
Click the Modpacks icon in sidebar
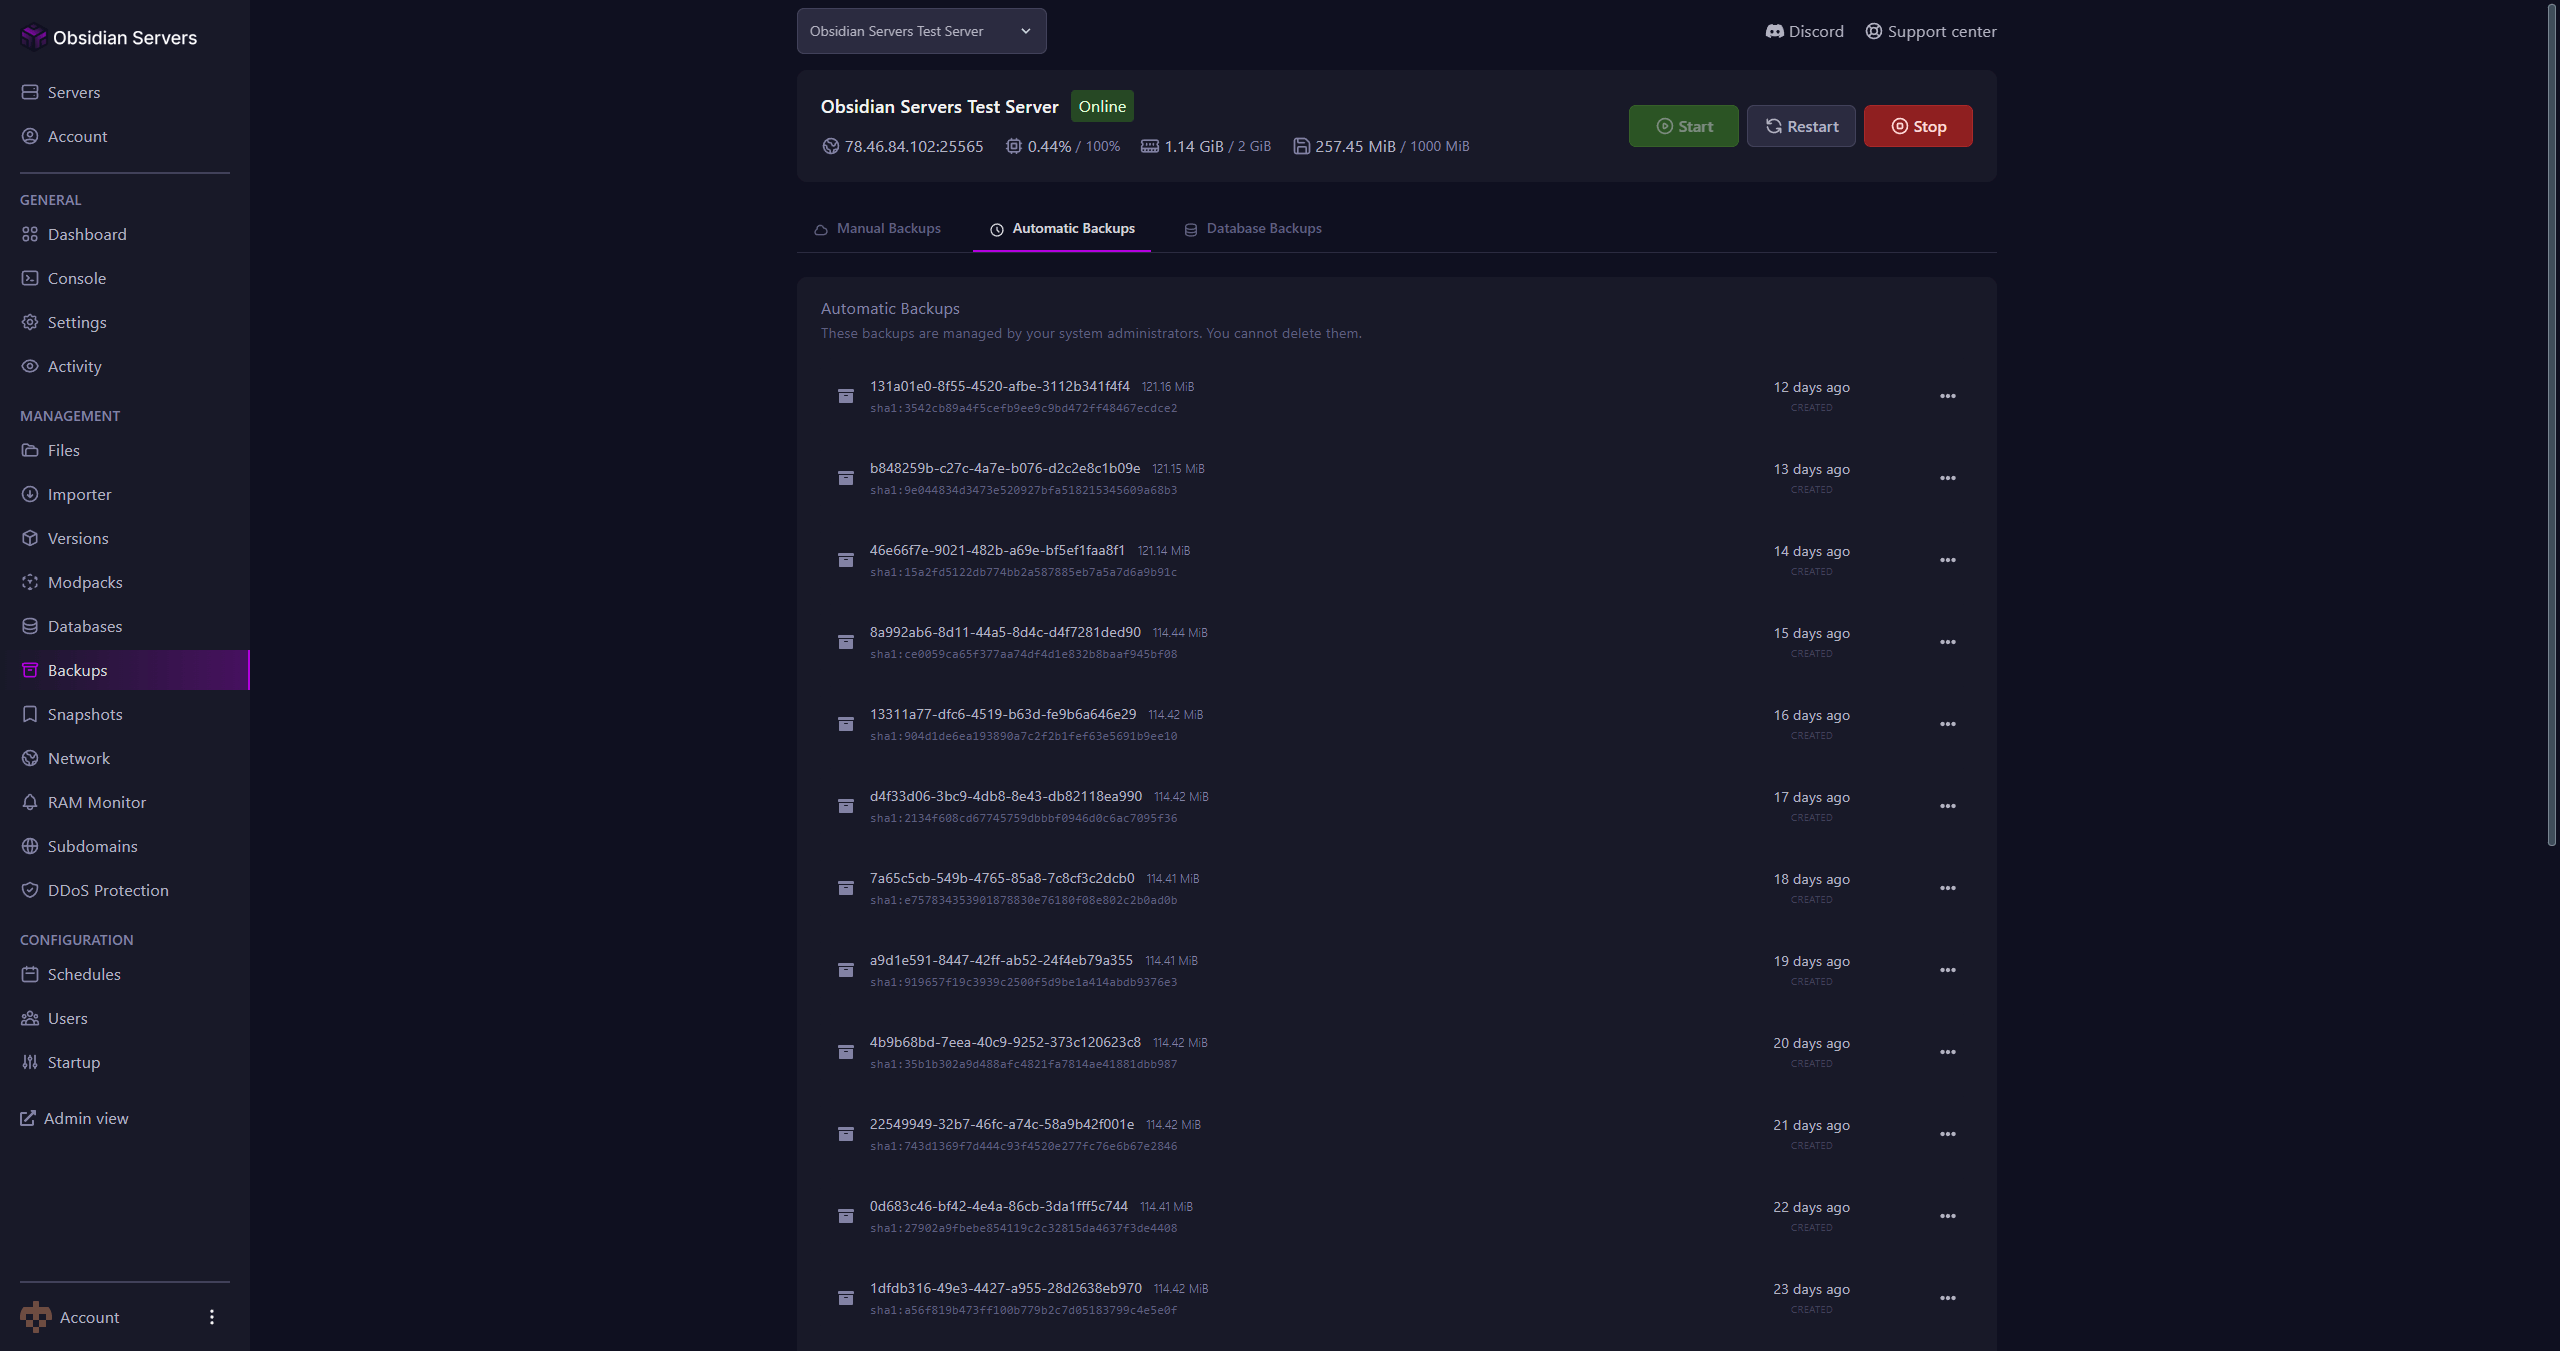[x=30, y=582]
